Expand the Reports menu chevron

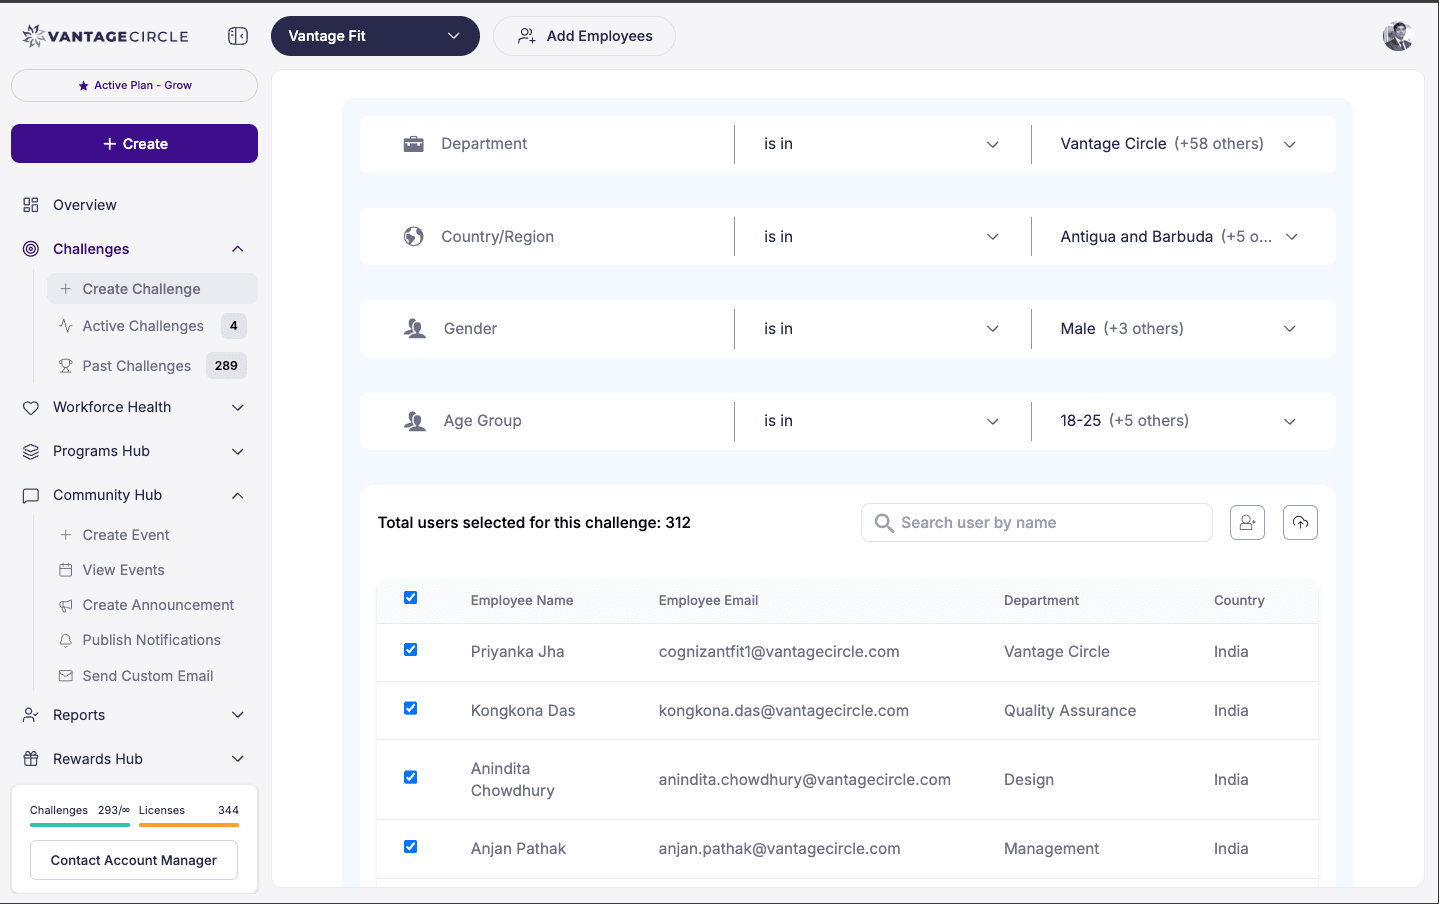click(238, 715)
